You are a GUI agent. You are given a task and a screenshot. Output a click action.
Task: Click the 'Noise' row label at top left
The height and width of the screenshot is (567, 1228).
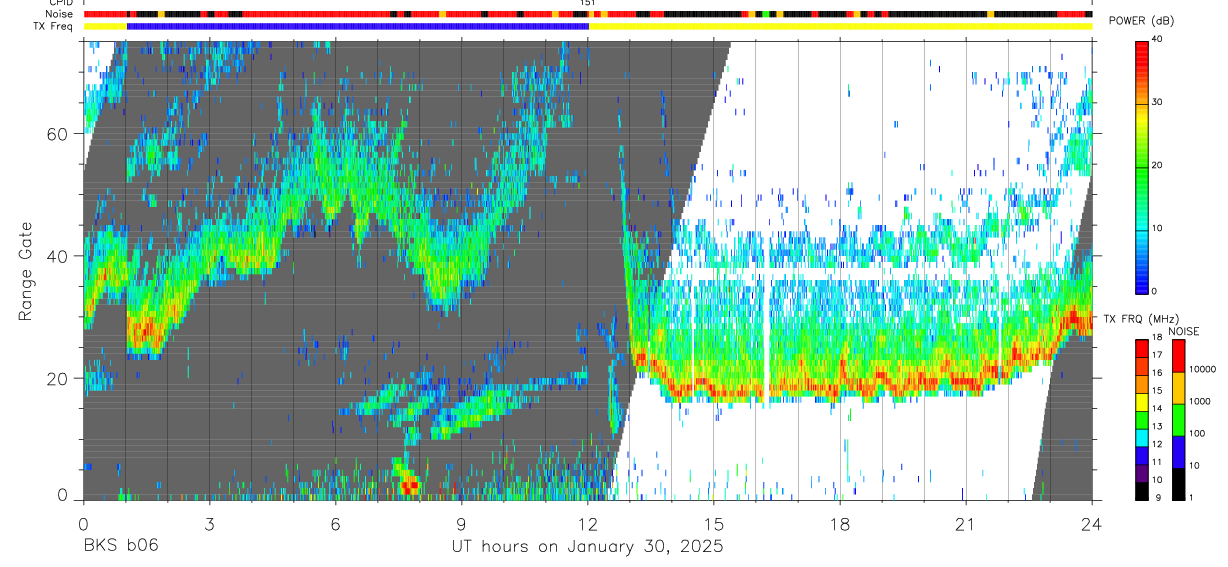click(58, 14)
